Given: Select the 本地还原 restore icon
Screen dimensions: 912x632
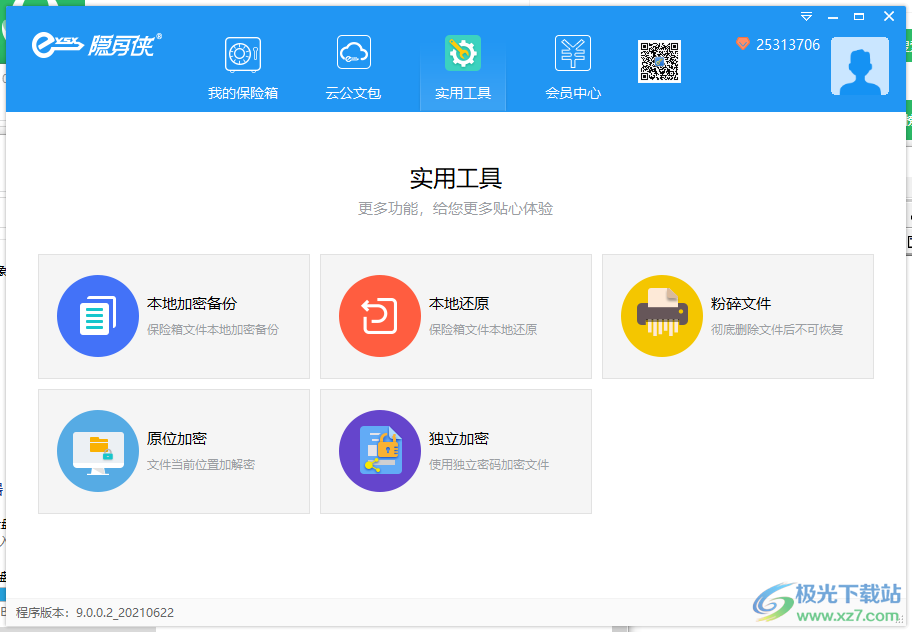Looking at the screenshot, I should click(x=380, y=316).
